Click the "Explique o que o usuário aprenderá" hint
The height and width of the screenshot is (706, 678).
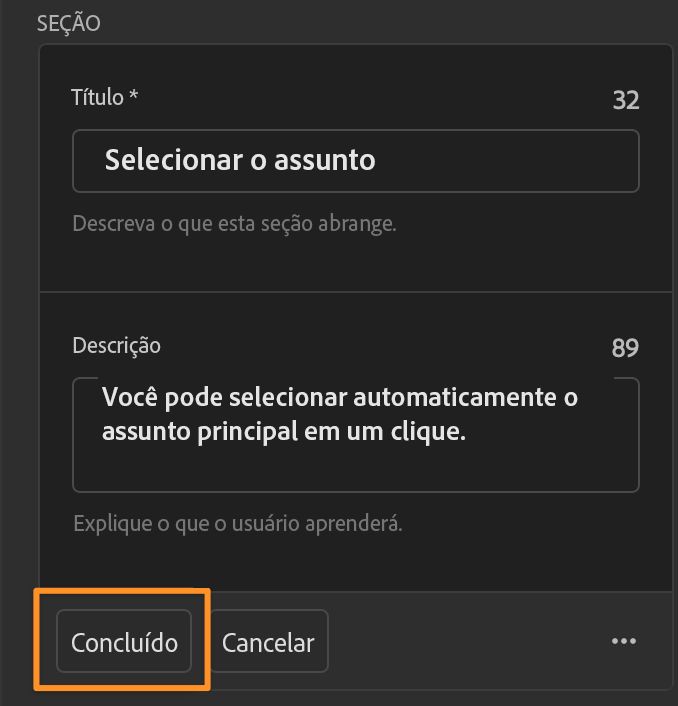tap(238, 523)
